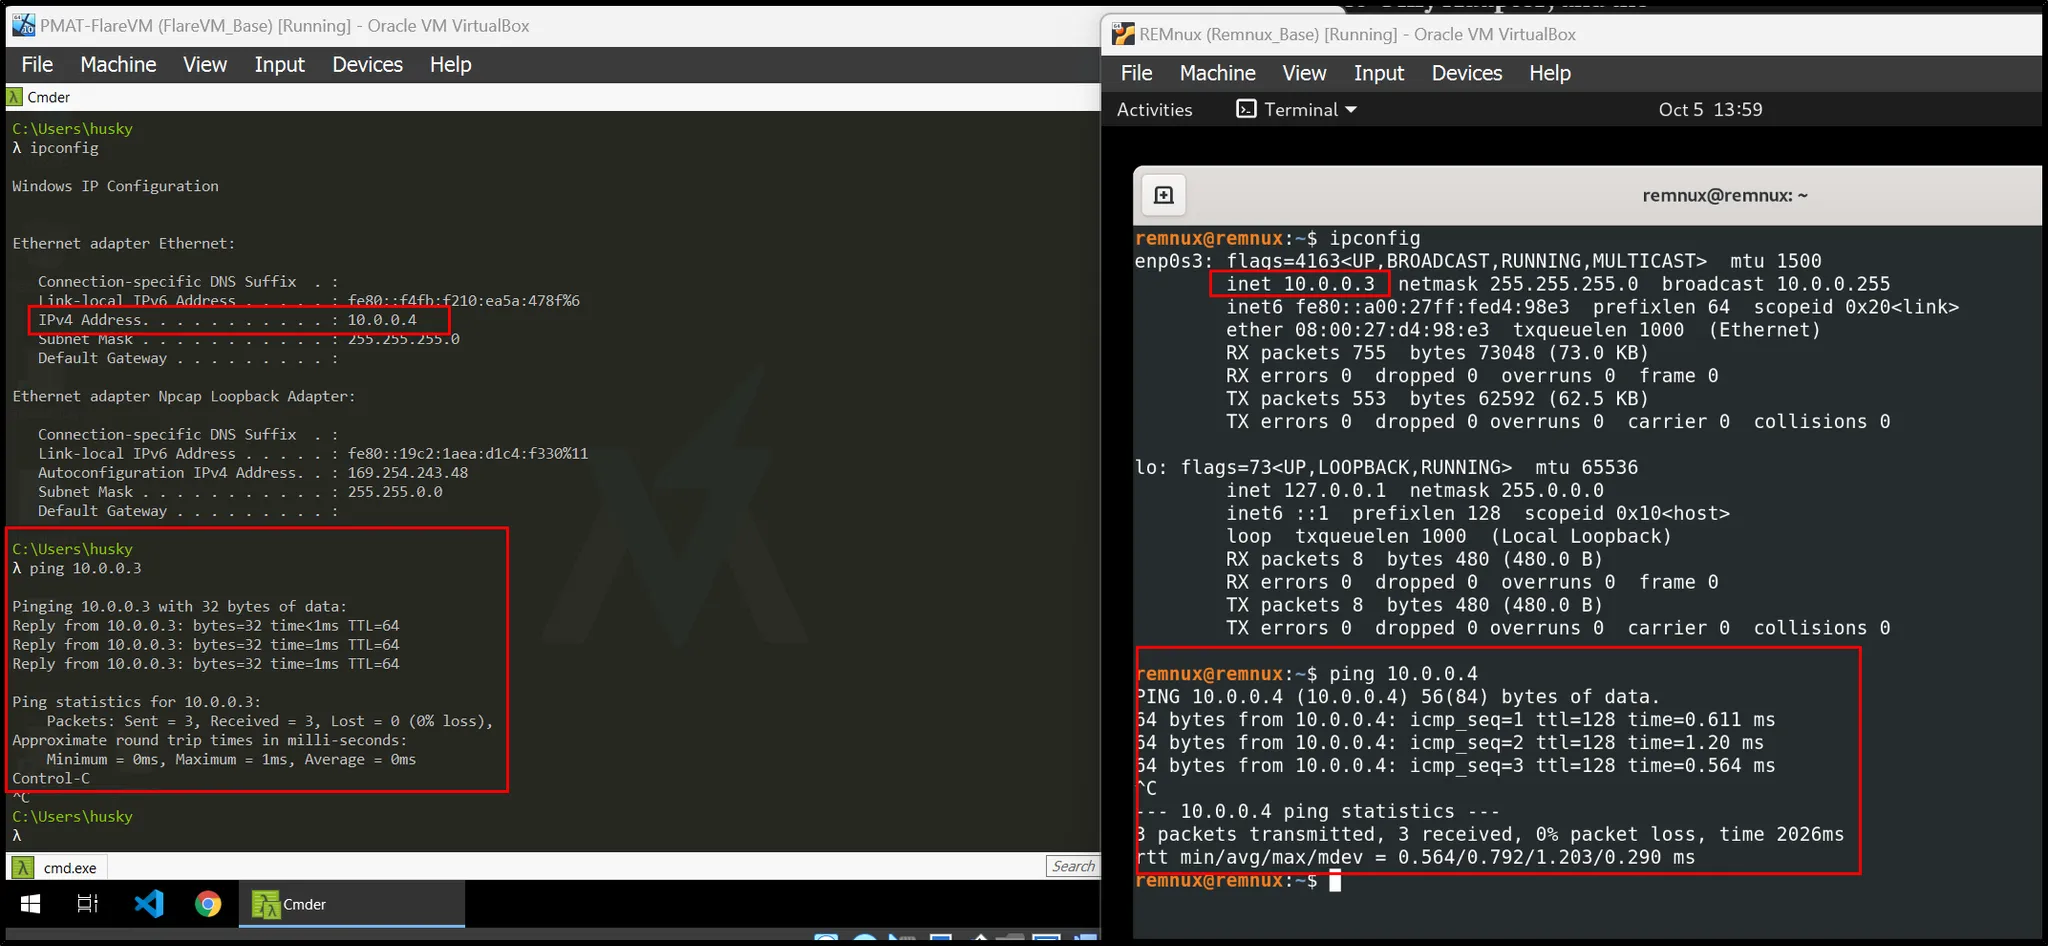Click the Cmder lambda title icon
Screen dimensions: 2048x946
click(x=15, y=97)
